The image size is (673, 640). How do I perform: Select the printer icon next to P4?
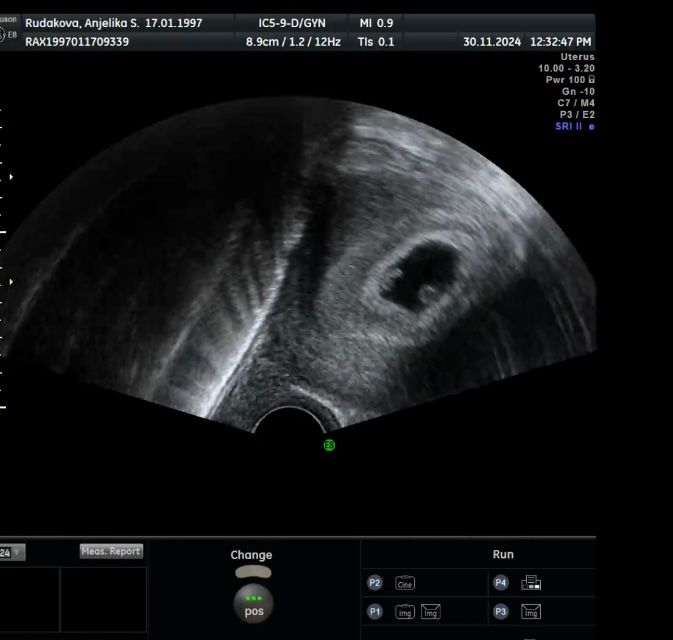coord(531,583)
